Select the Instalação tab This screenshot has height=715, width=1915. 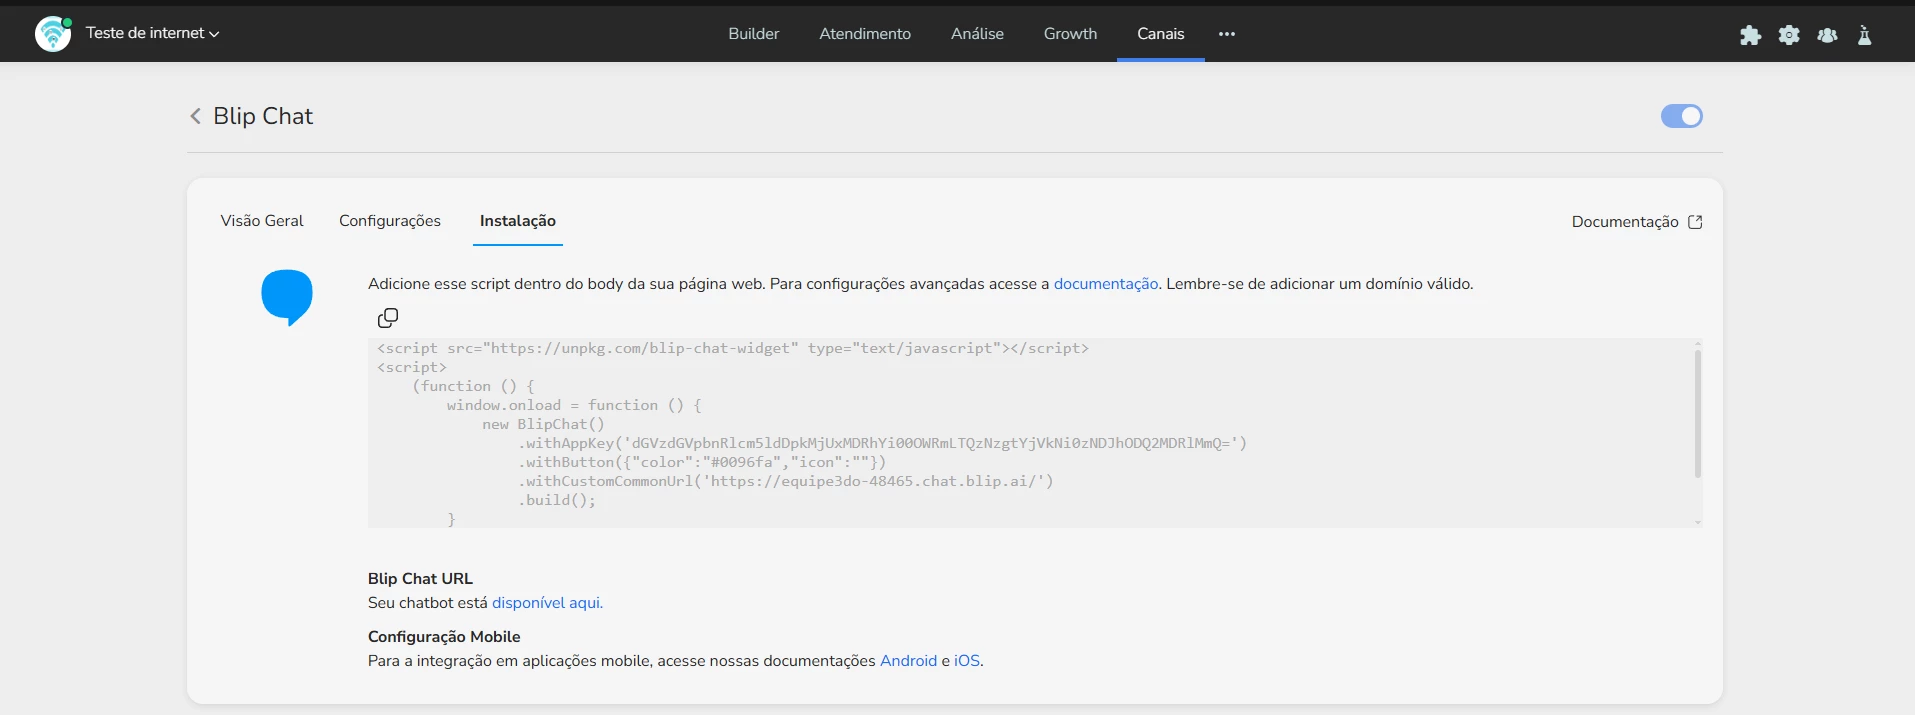518,221
